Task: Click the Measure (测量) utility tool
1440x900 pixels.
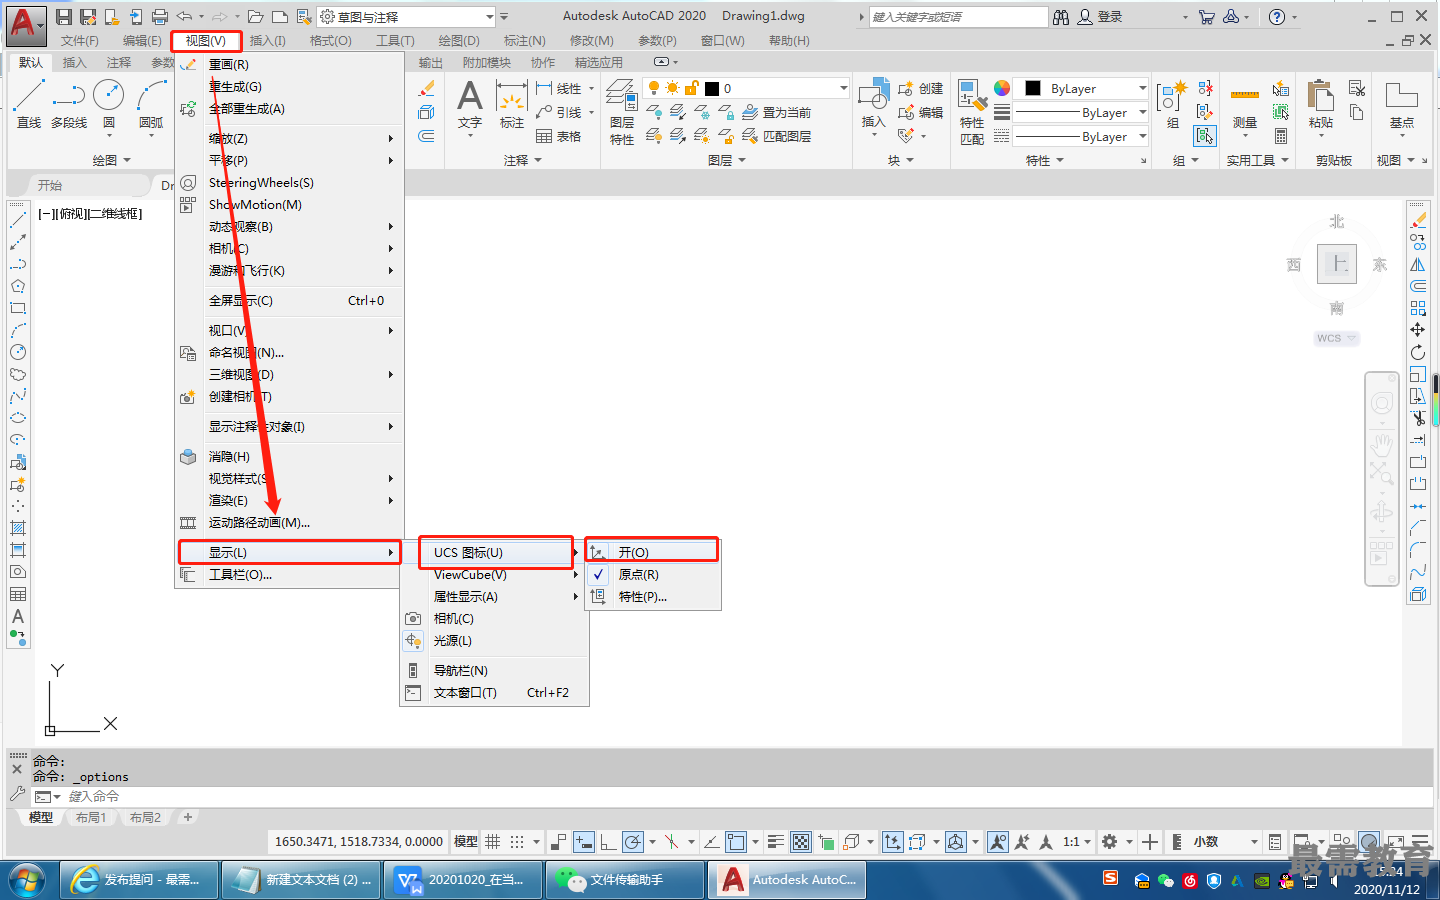Action: [x=1245, y=106]
